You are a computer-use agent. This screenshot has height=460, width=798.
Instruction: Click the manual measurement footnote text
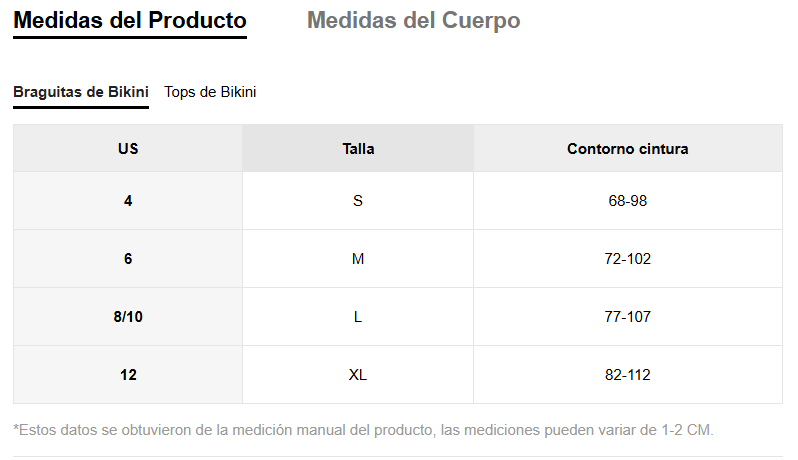[364, 430]
